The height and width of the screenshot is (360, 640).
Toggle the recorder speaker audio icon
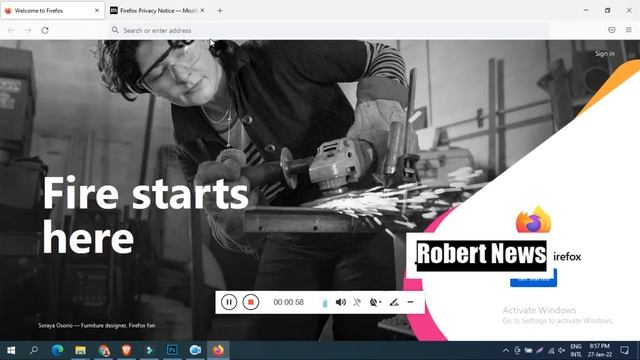[x=340, y=302]
